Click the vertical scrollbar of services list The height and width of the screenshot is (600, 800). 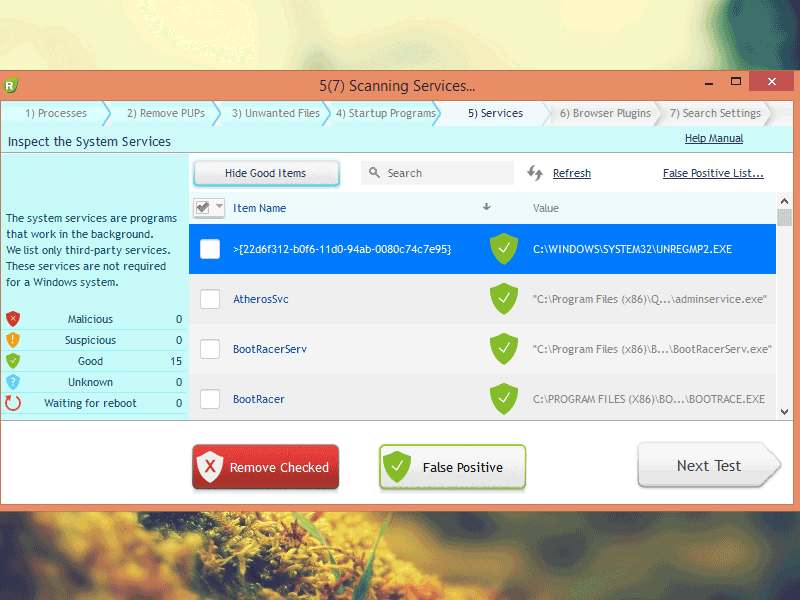point(784,310)
